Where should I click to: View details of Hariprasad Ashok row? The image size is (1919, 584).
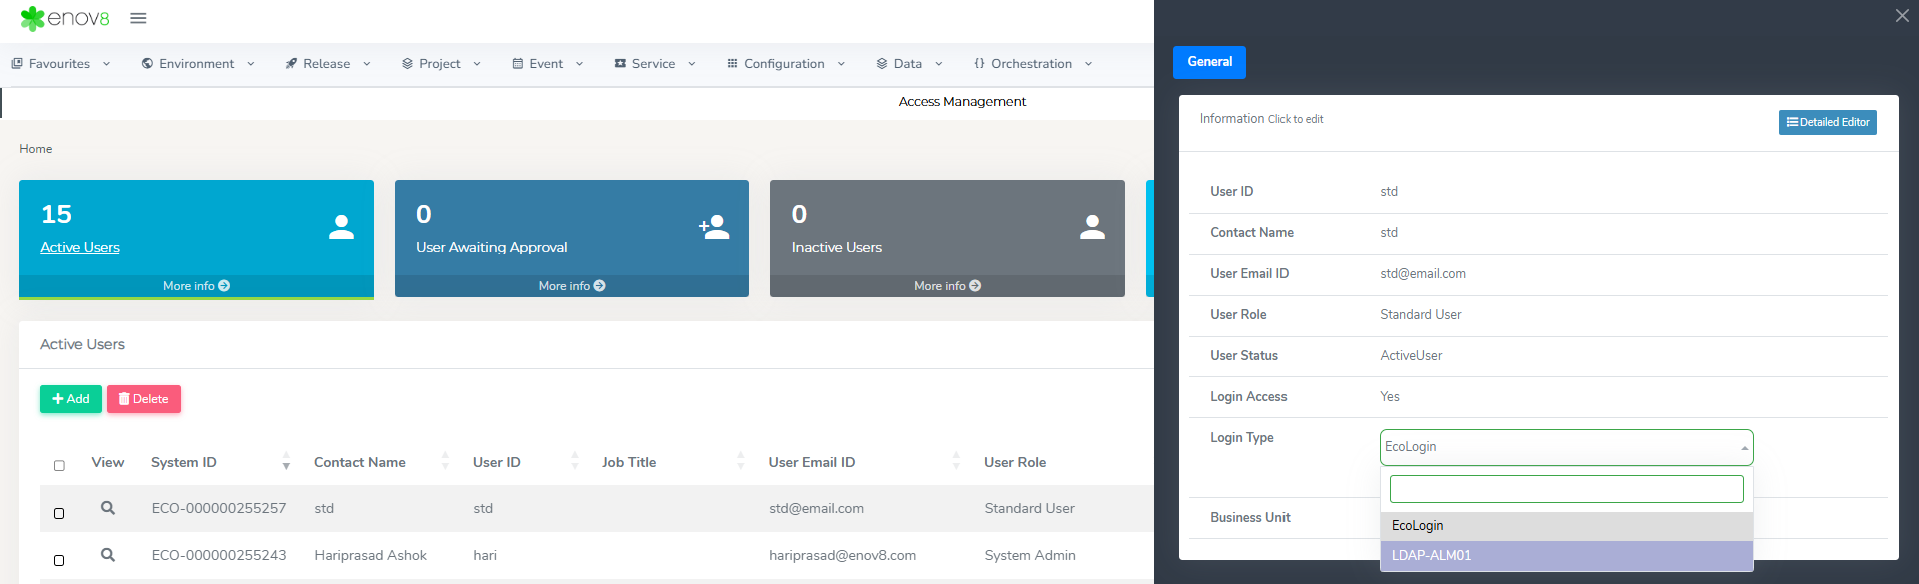[x=108, y=555]
